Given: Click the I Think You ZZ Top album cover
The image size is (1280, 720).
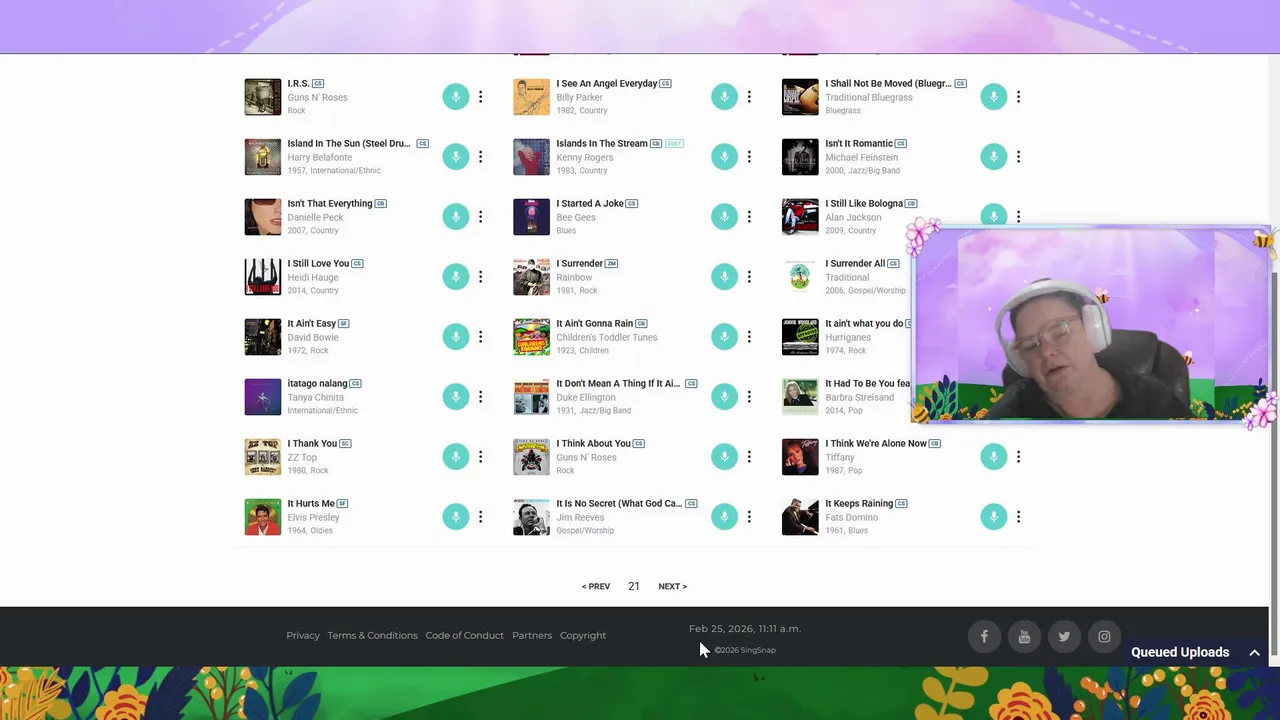Looking at the screenshot, I should click(263, 457).
